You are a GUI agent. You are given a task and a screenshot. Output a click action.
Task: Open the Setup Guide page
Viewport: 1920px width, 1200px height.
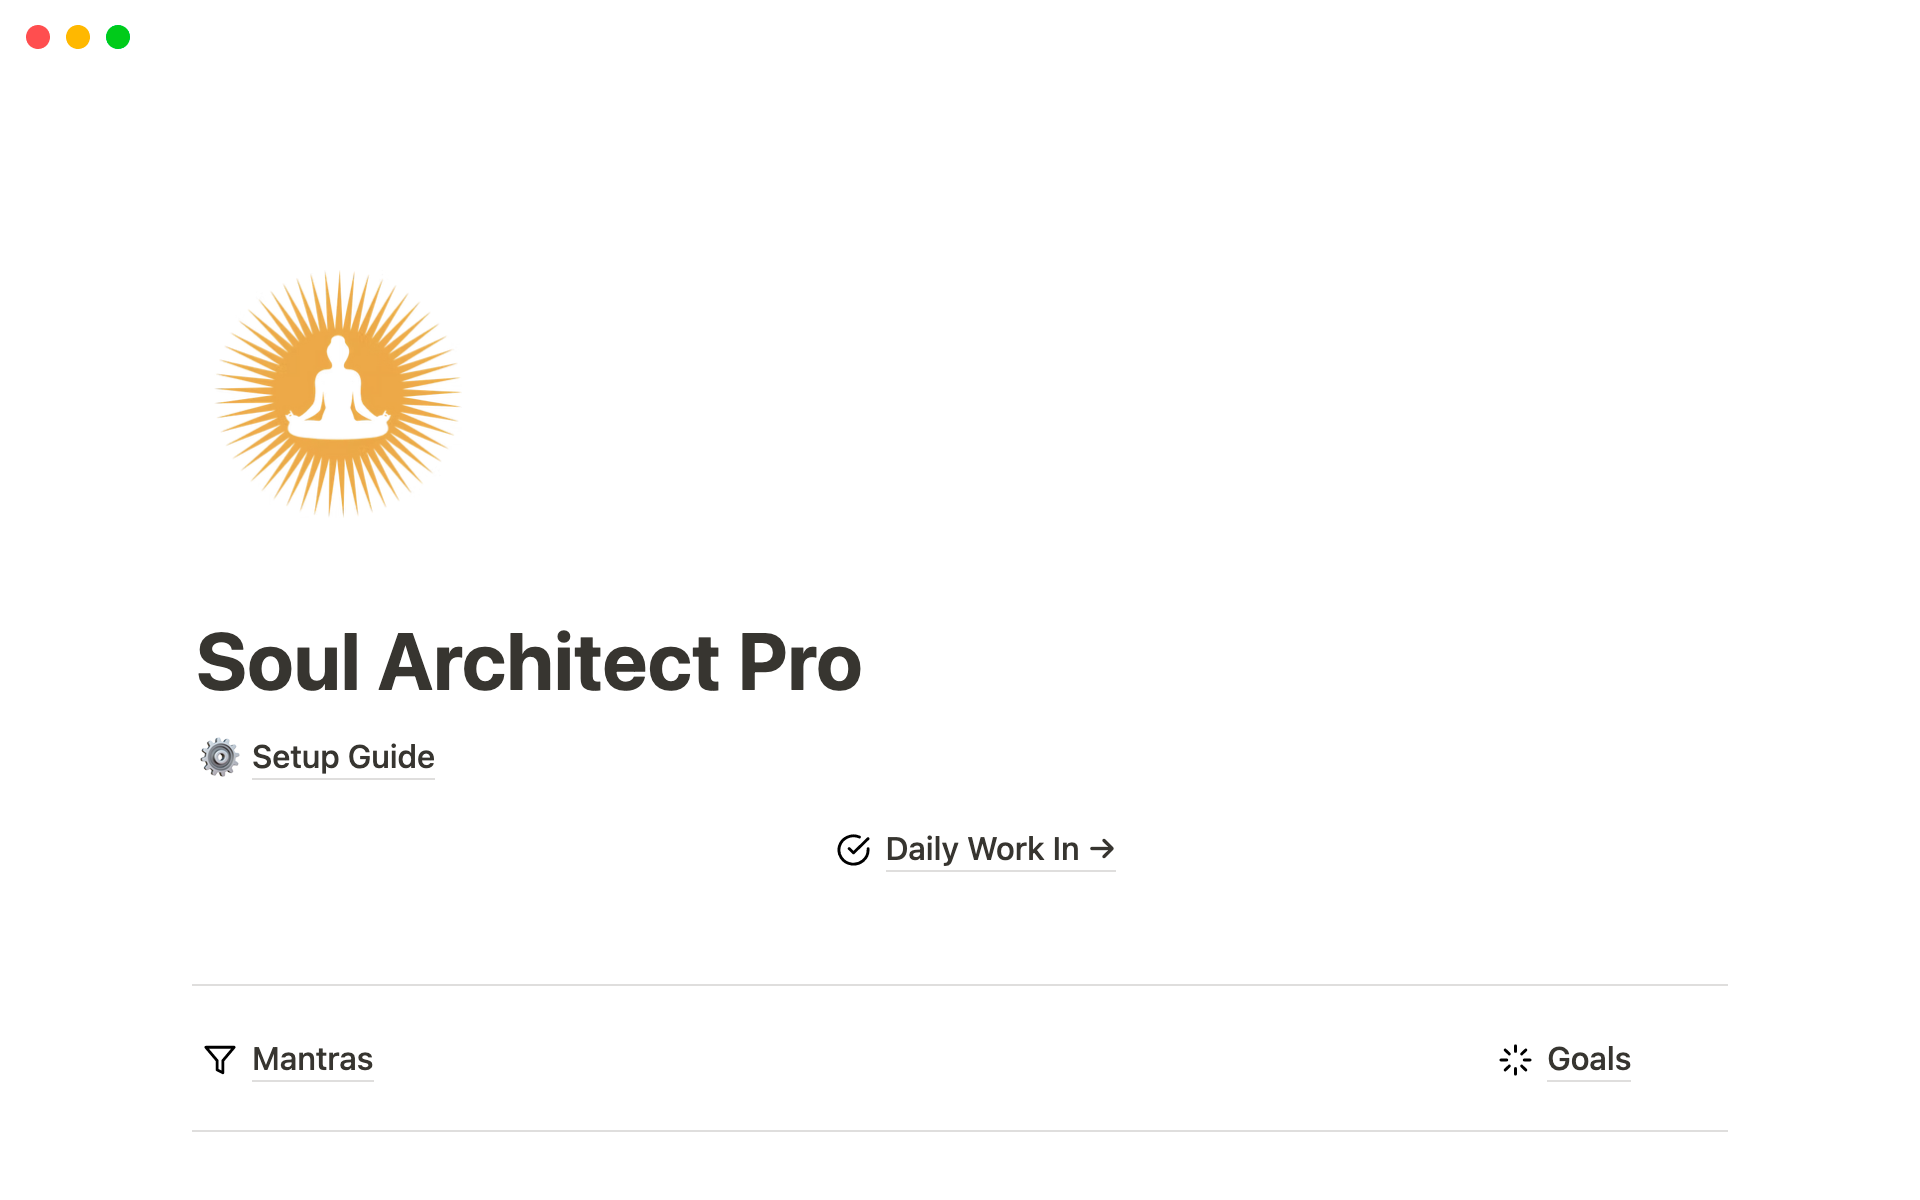click(342, 757)
